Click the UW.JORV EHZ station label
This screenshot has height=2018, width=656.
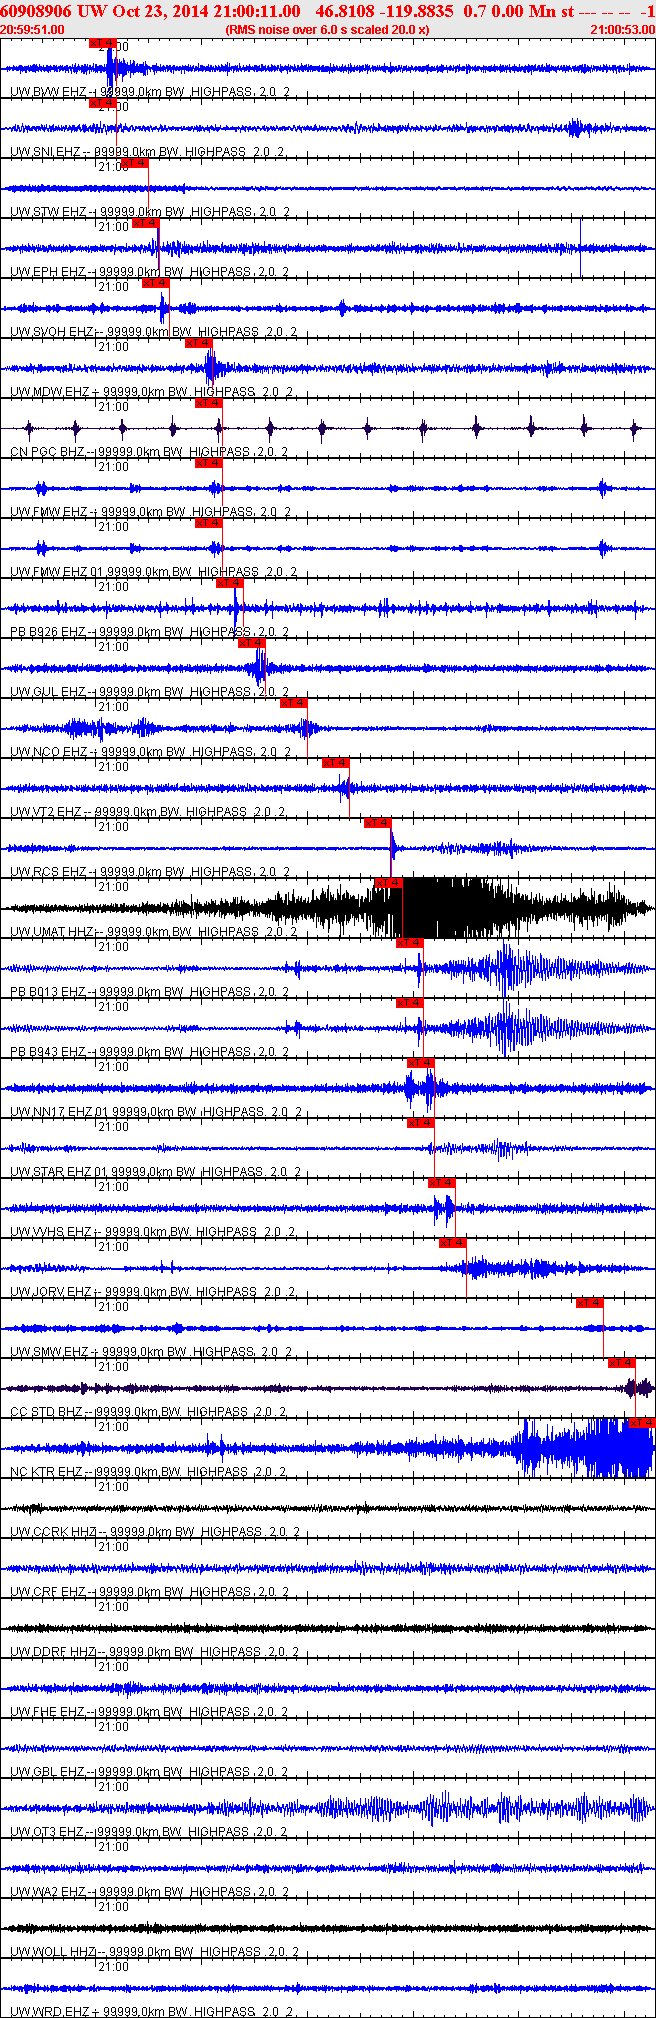tap(153, 1292)
